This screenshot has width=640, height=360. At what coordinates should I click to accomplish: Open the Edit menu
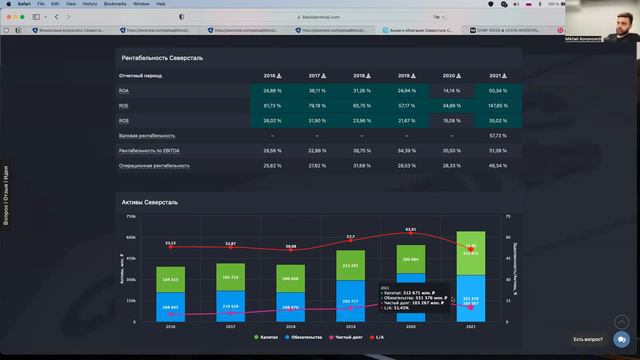(55, 4)
